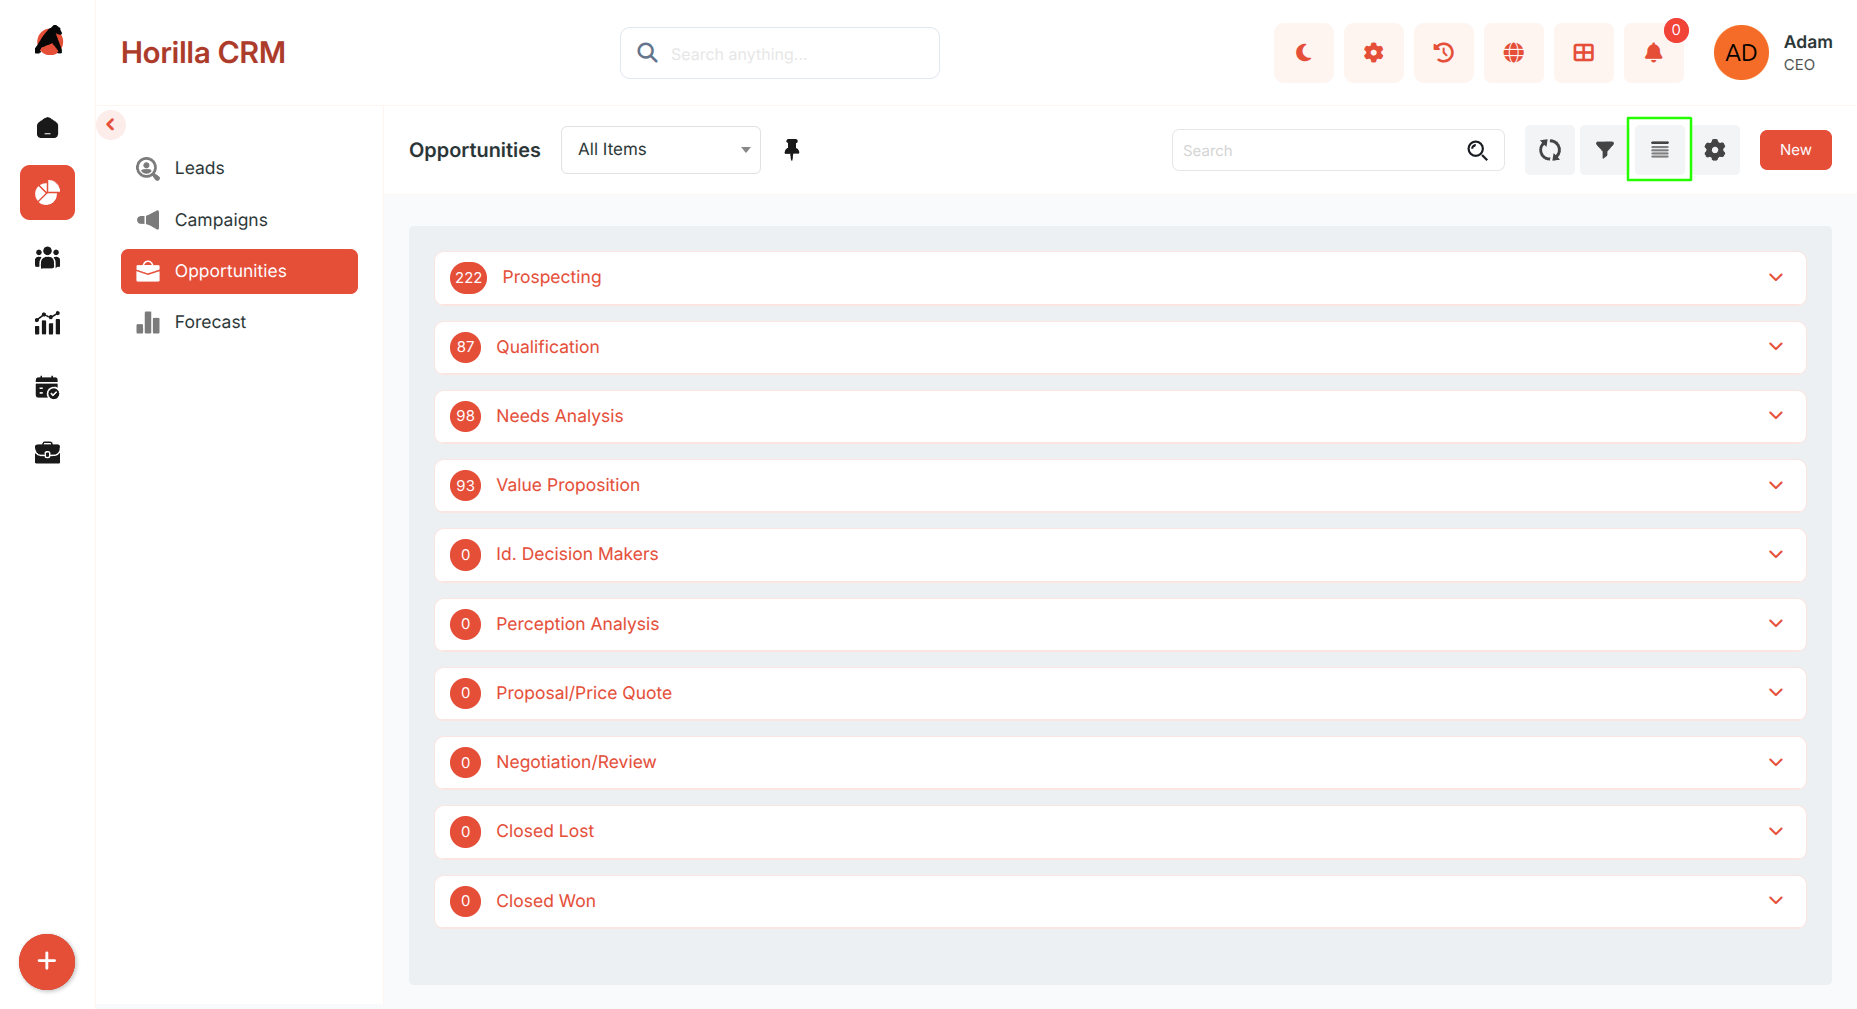The image size is (1857, 1009).
Task: Refresh the opportunities list
Action: pos(1550,150)
